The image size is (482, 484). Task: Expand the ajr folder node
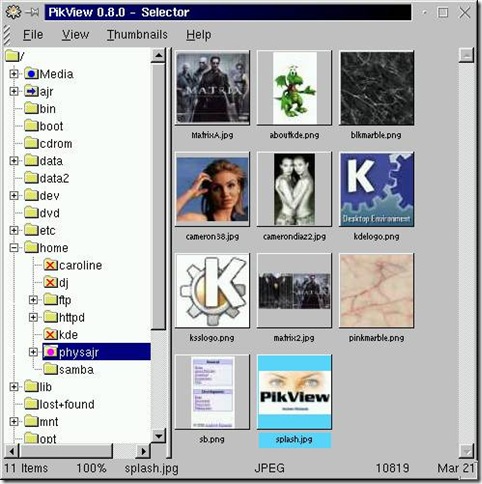click(14, 91)
